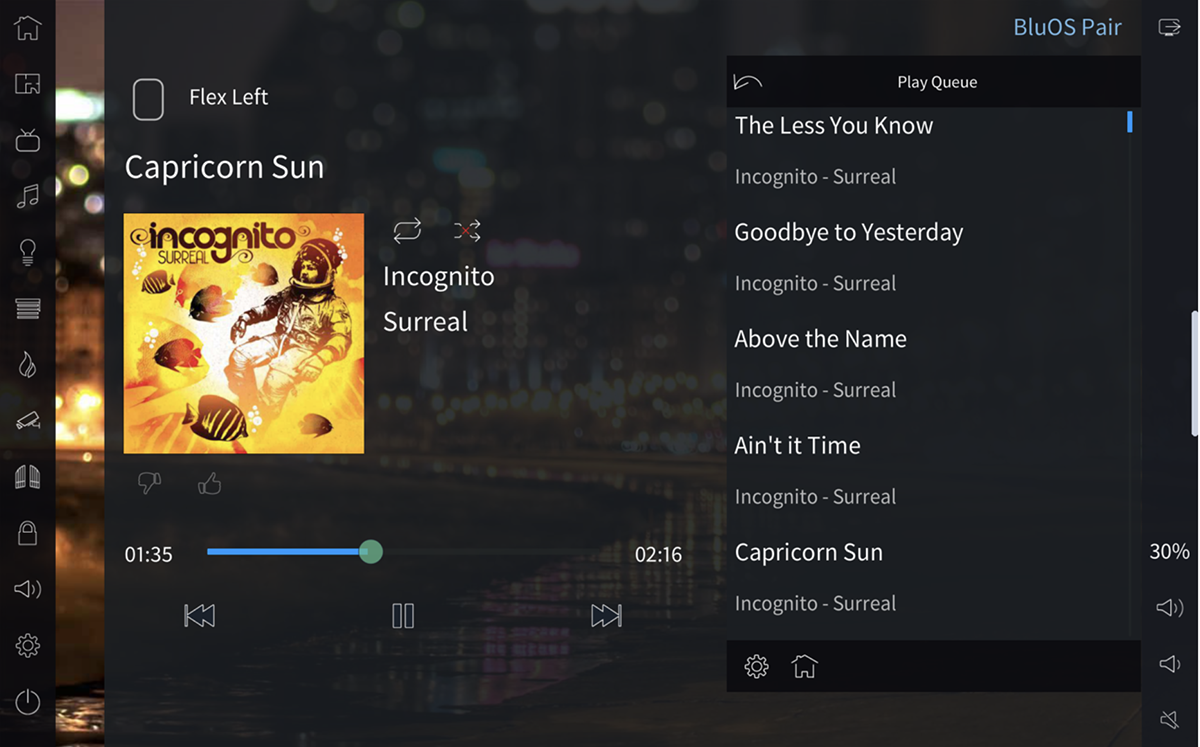
Task: Click the Flex Left player name
Action: pyautogui.click(x=229, y=97)
